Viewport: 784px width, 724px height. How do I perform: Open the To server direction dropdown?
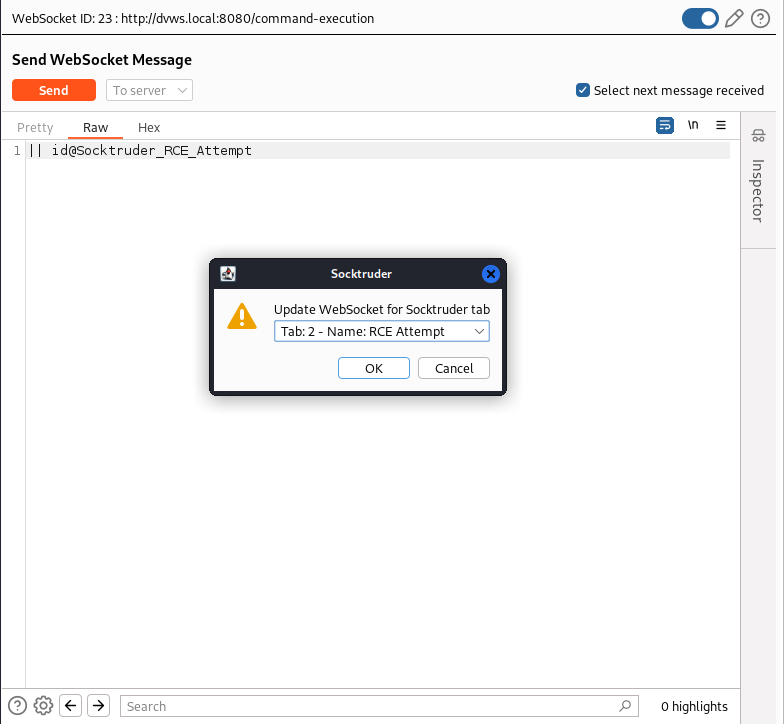click(x=150, y=90)
